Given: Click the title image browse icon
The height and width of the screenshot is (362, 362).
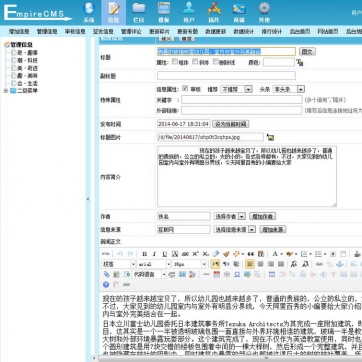Looking at the screenshot, I should (x=270, y=137).
